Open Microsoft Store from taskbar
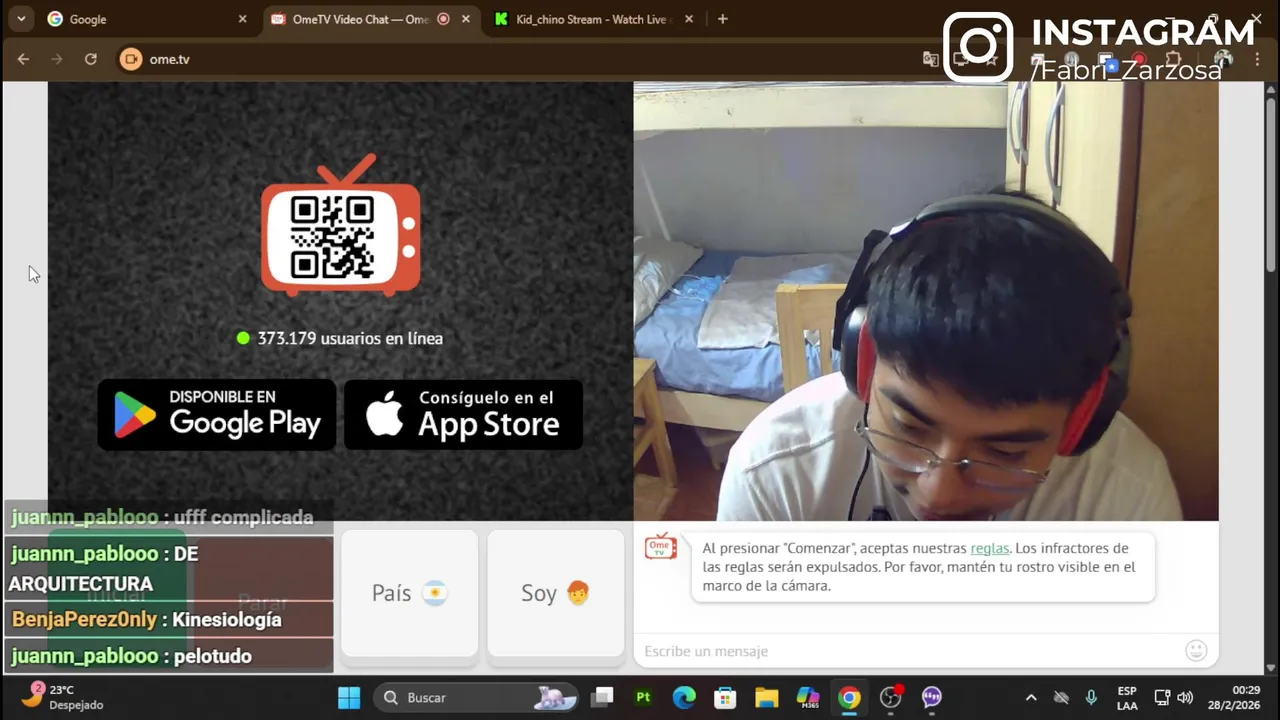Image resolution: width=1280 pixels, height=720 pixels. pyautogui.click(x=725, y=697)
